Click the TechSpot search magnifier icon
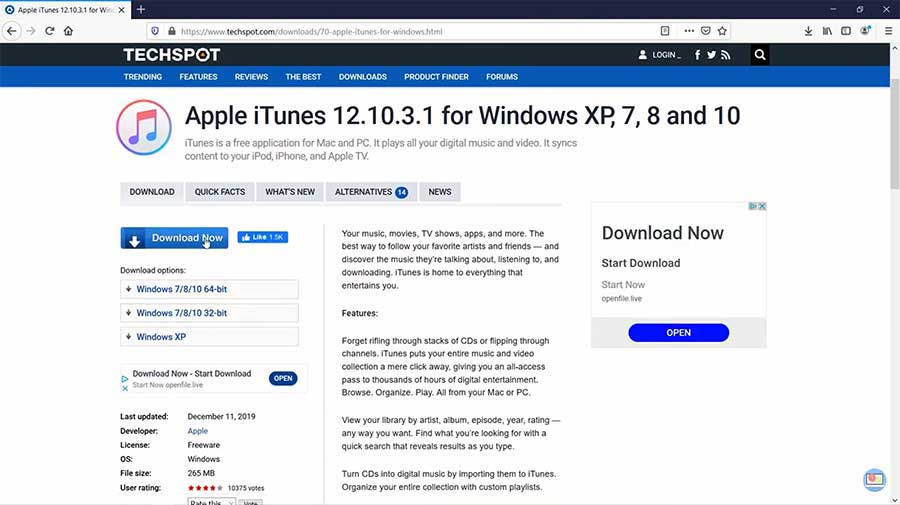This screenshot has height=505, width=900. 760,55
